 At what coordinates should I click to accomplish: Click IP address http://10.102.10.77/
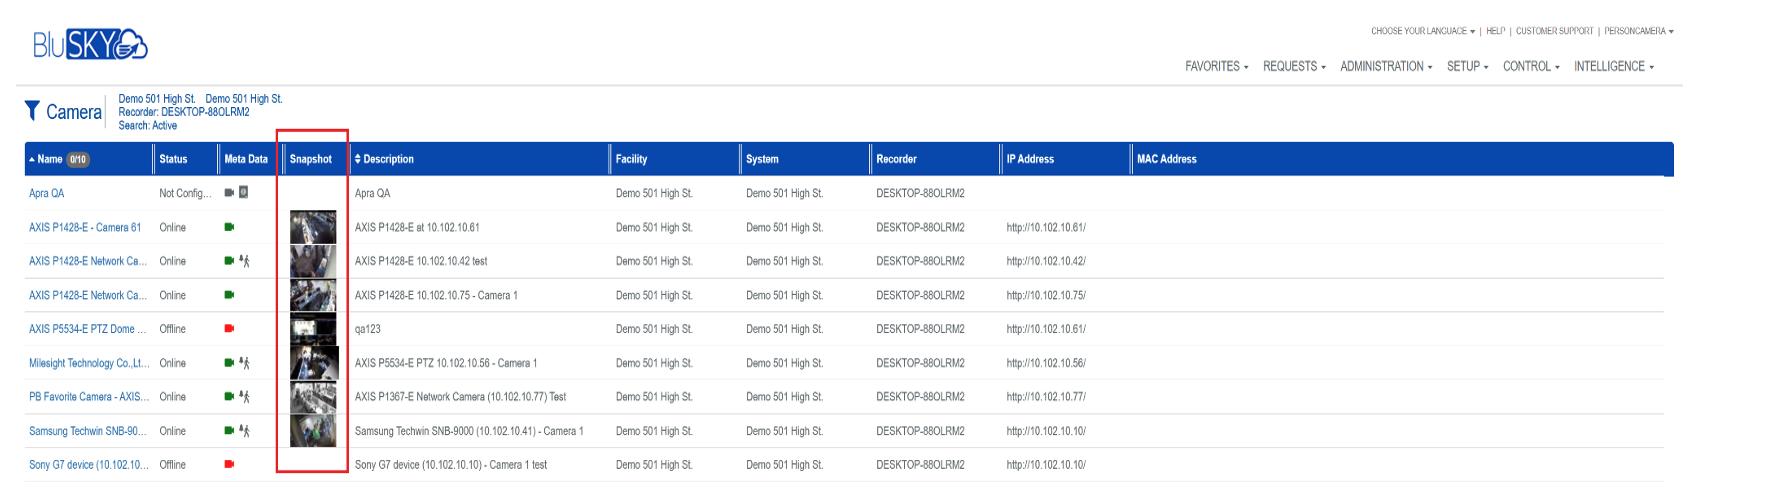tap(1046, 397)
